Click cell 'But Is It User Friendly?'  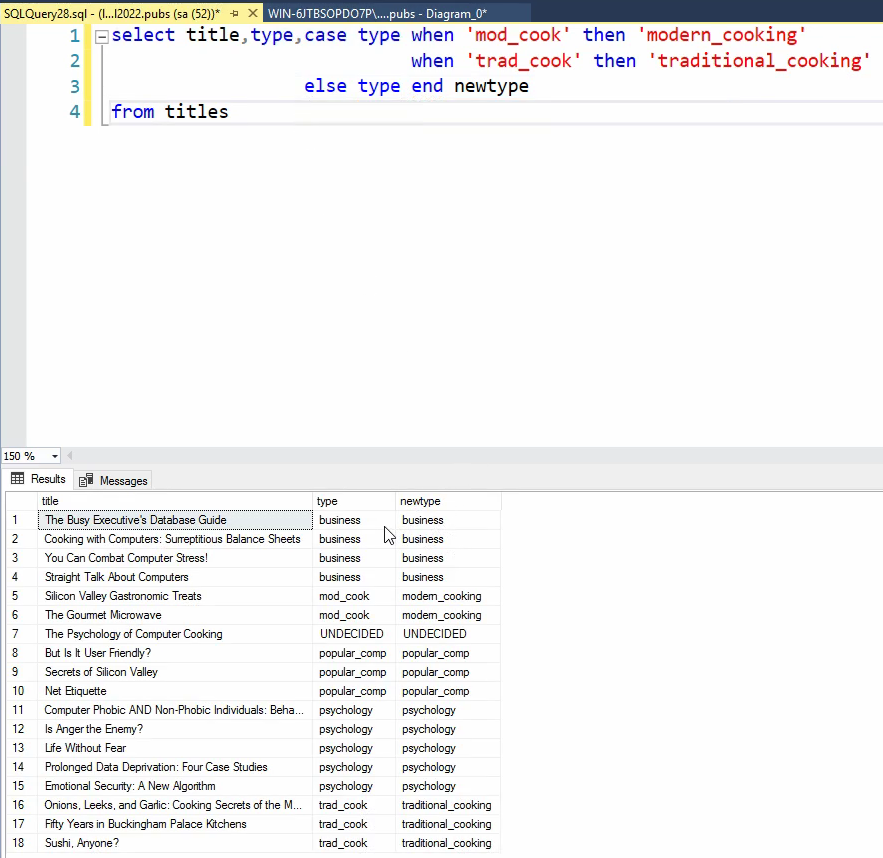pyautogui.click(x=175, y=653)
